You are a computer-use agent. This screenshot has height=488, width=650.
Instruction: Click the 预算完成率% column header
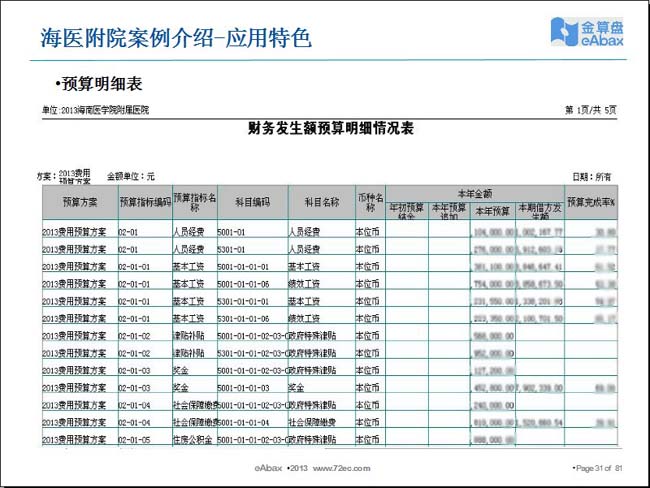591,202
